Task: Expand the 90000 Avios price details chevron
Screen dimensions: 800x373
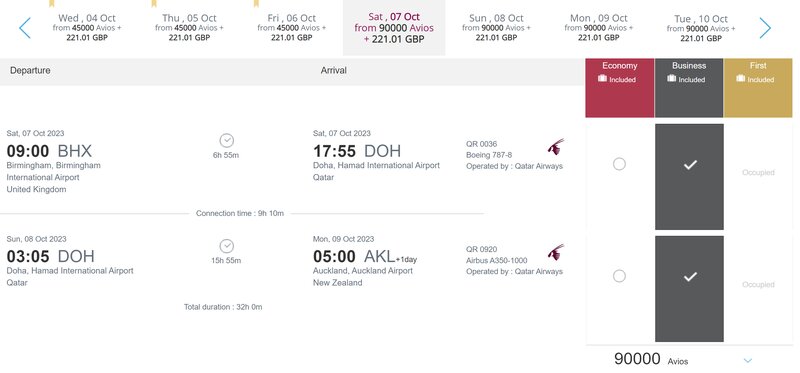Action: (748, 361)
